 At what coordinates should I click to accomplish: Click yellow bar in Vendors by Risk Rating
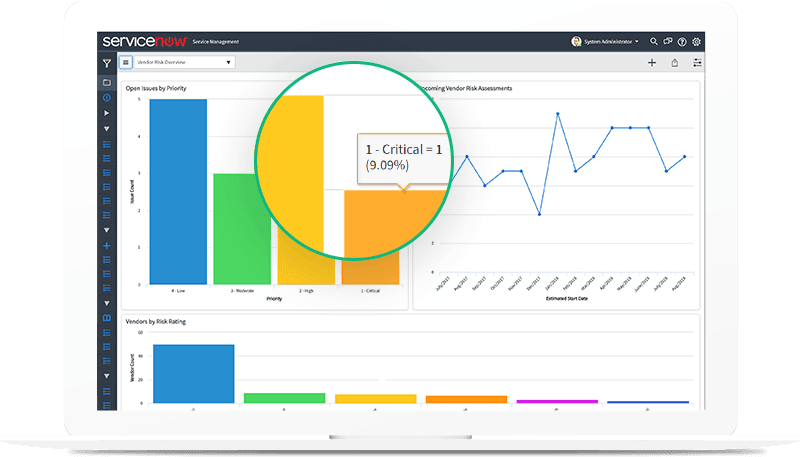(x=376, y=399)
